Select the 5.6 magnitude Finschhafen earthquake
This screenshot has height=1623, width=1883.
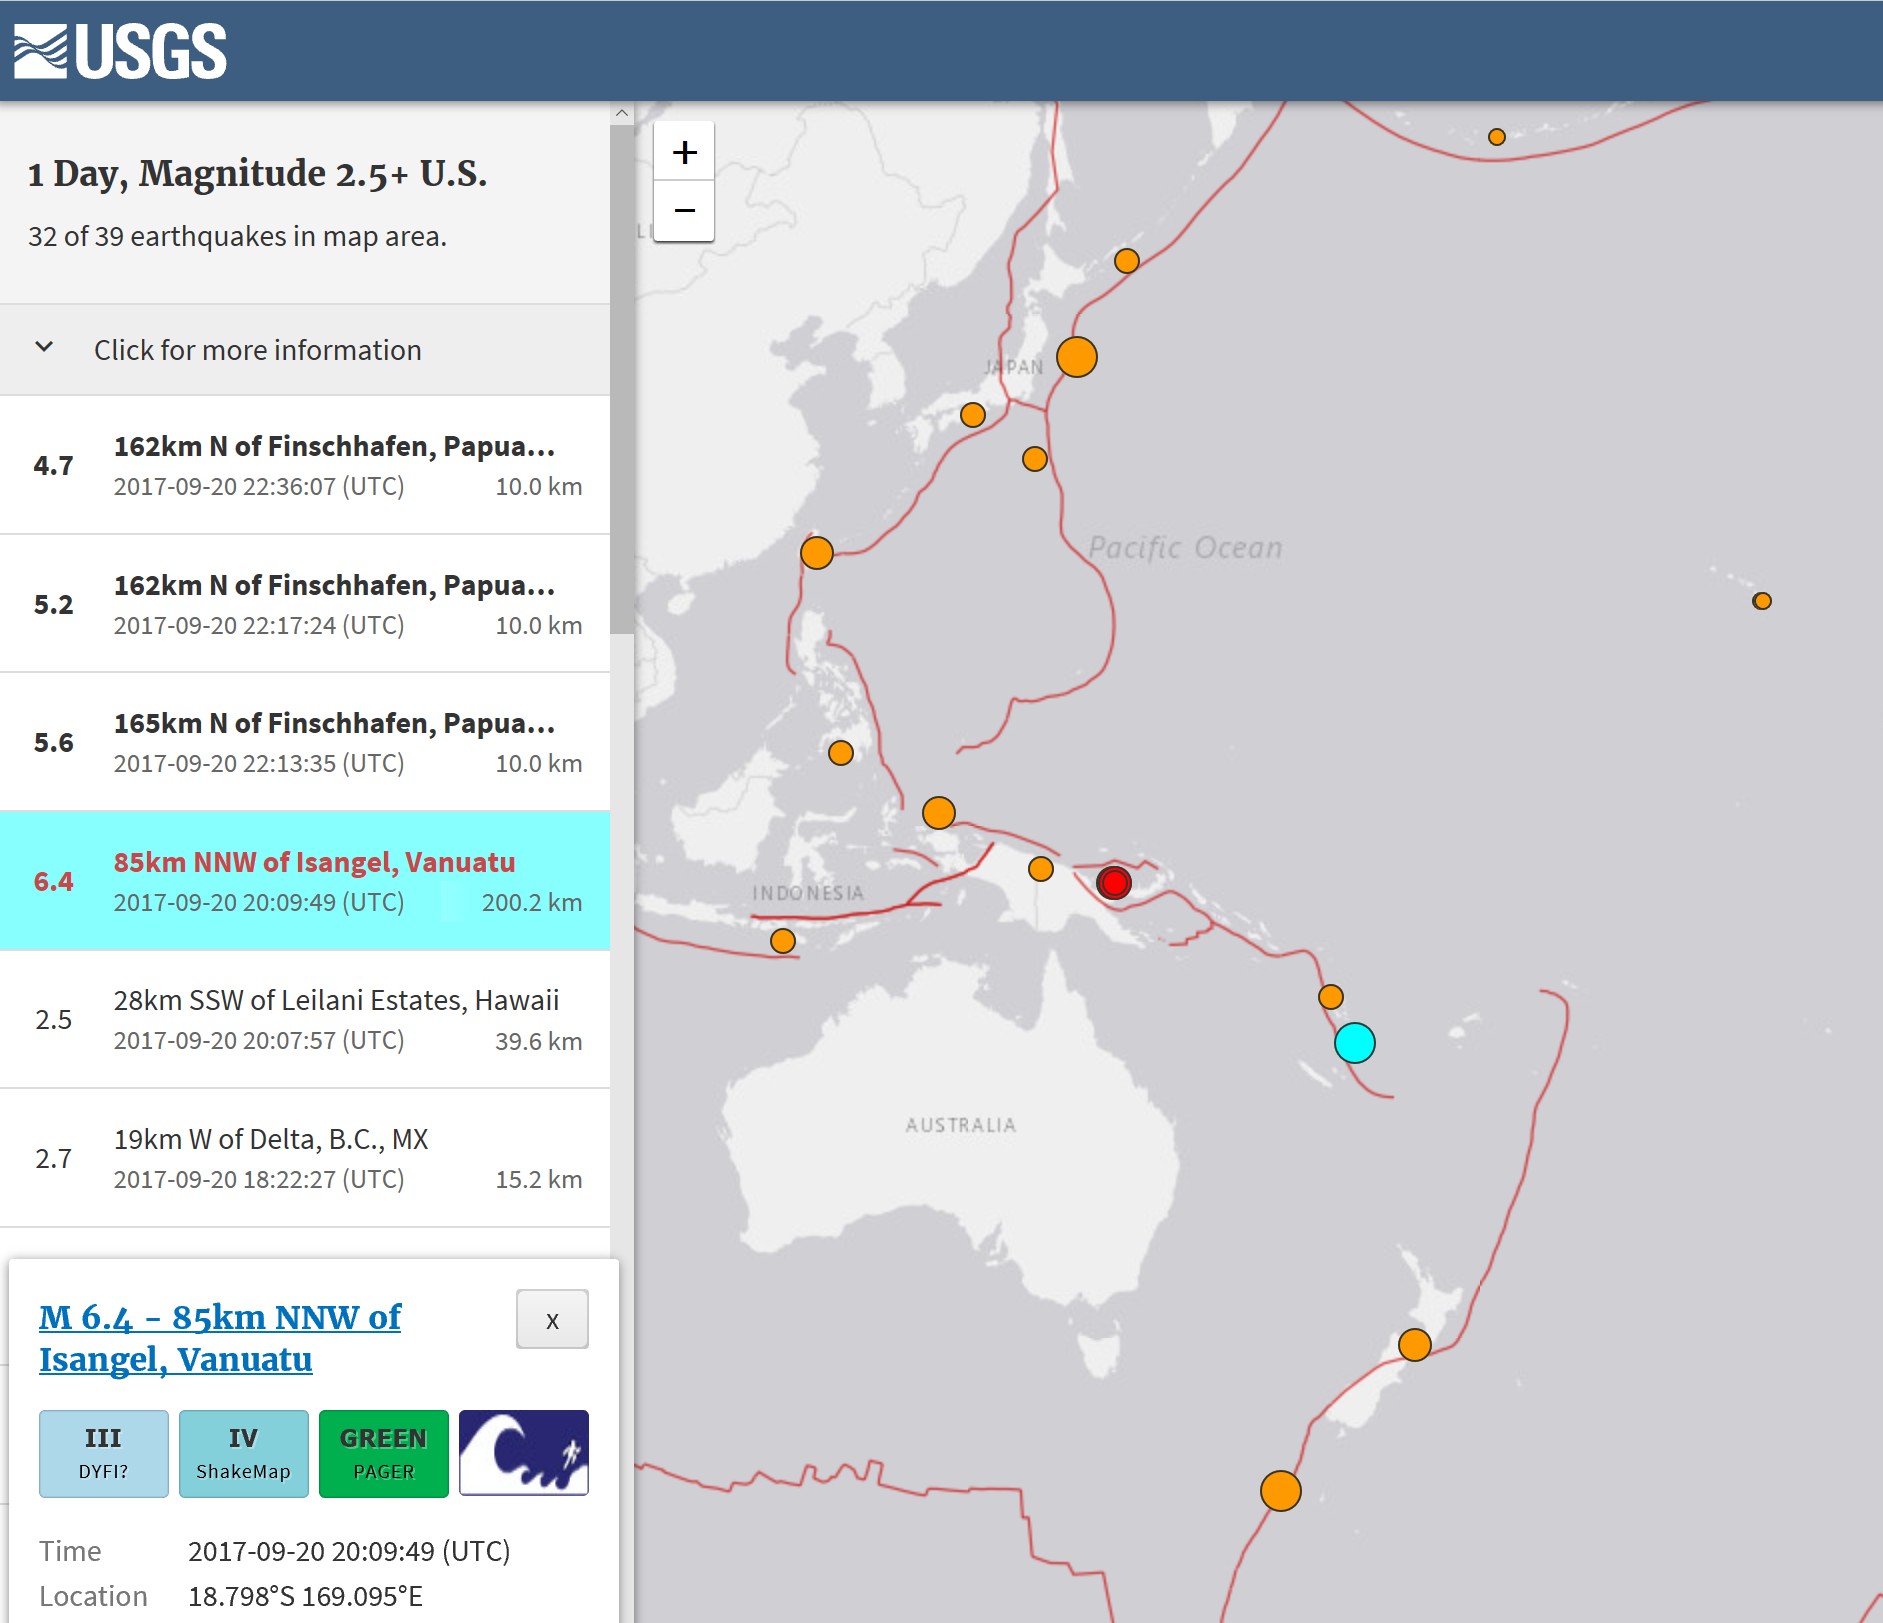point(305,742)
